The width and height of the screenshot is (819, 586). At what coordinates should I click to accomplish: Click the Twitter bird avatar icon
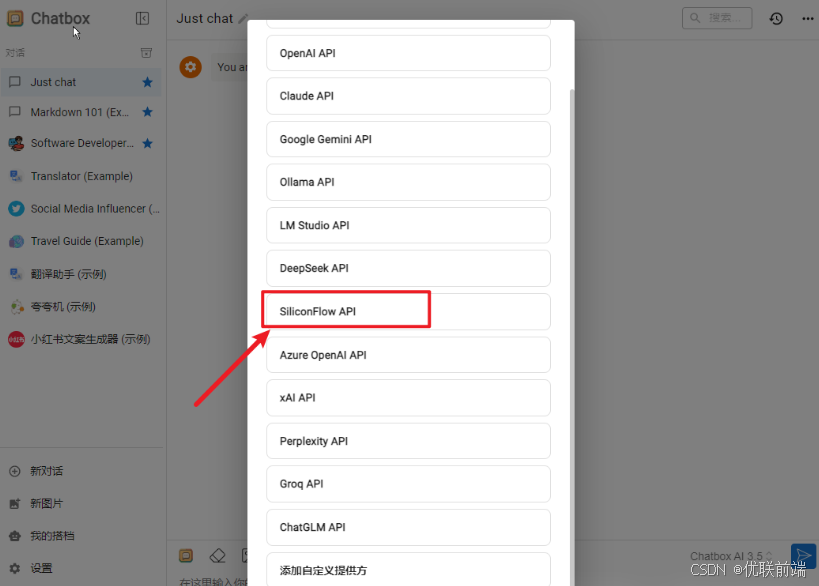[16, 208]
